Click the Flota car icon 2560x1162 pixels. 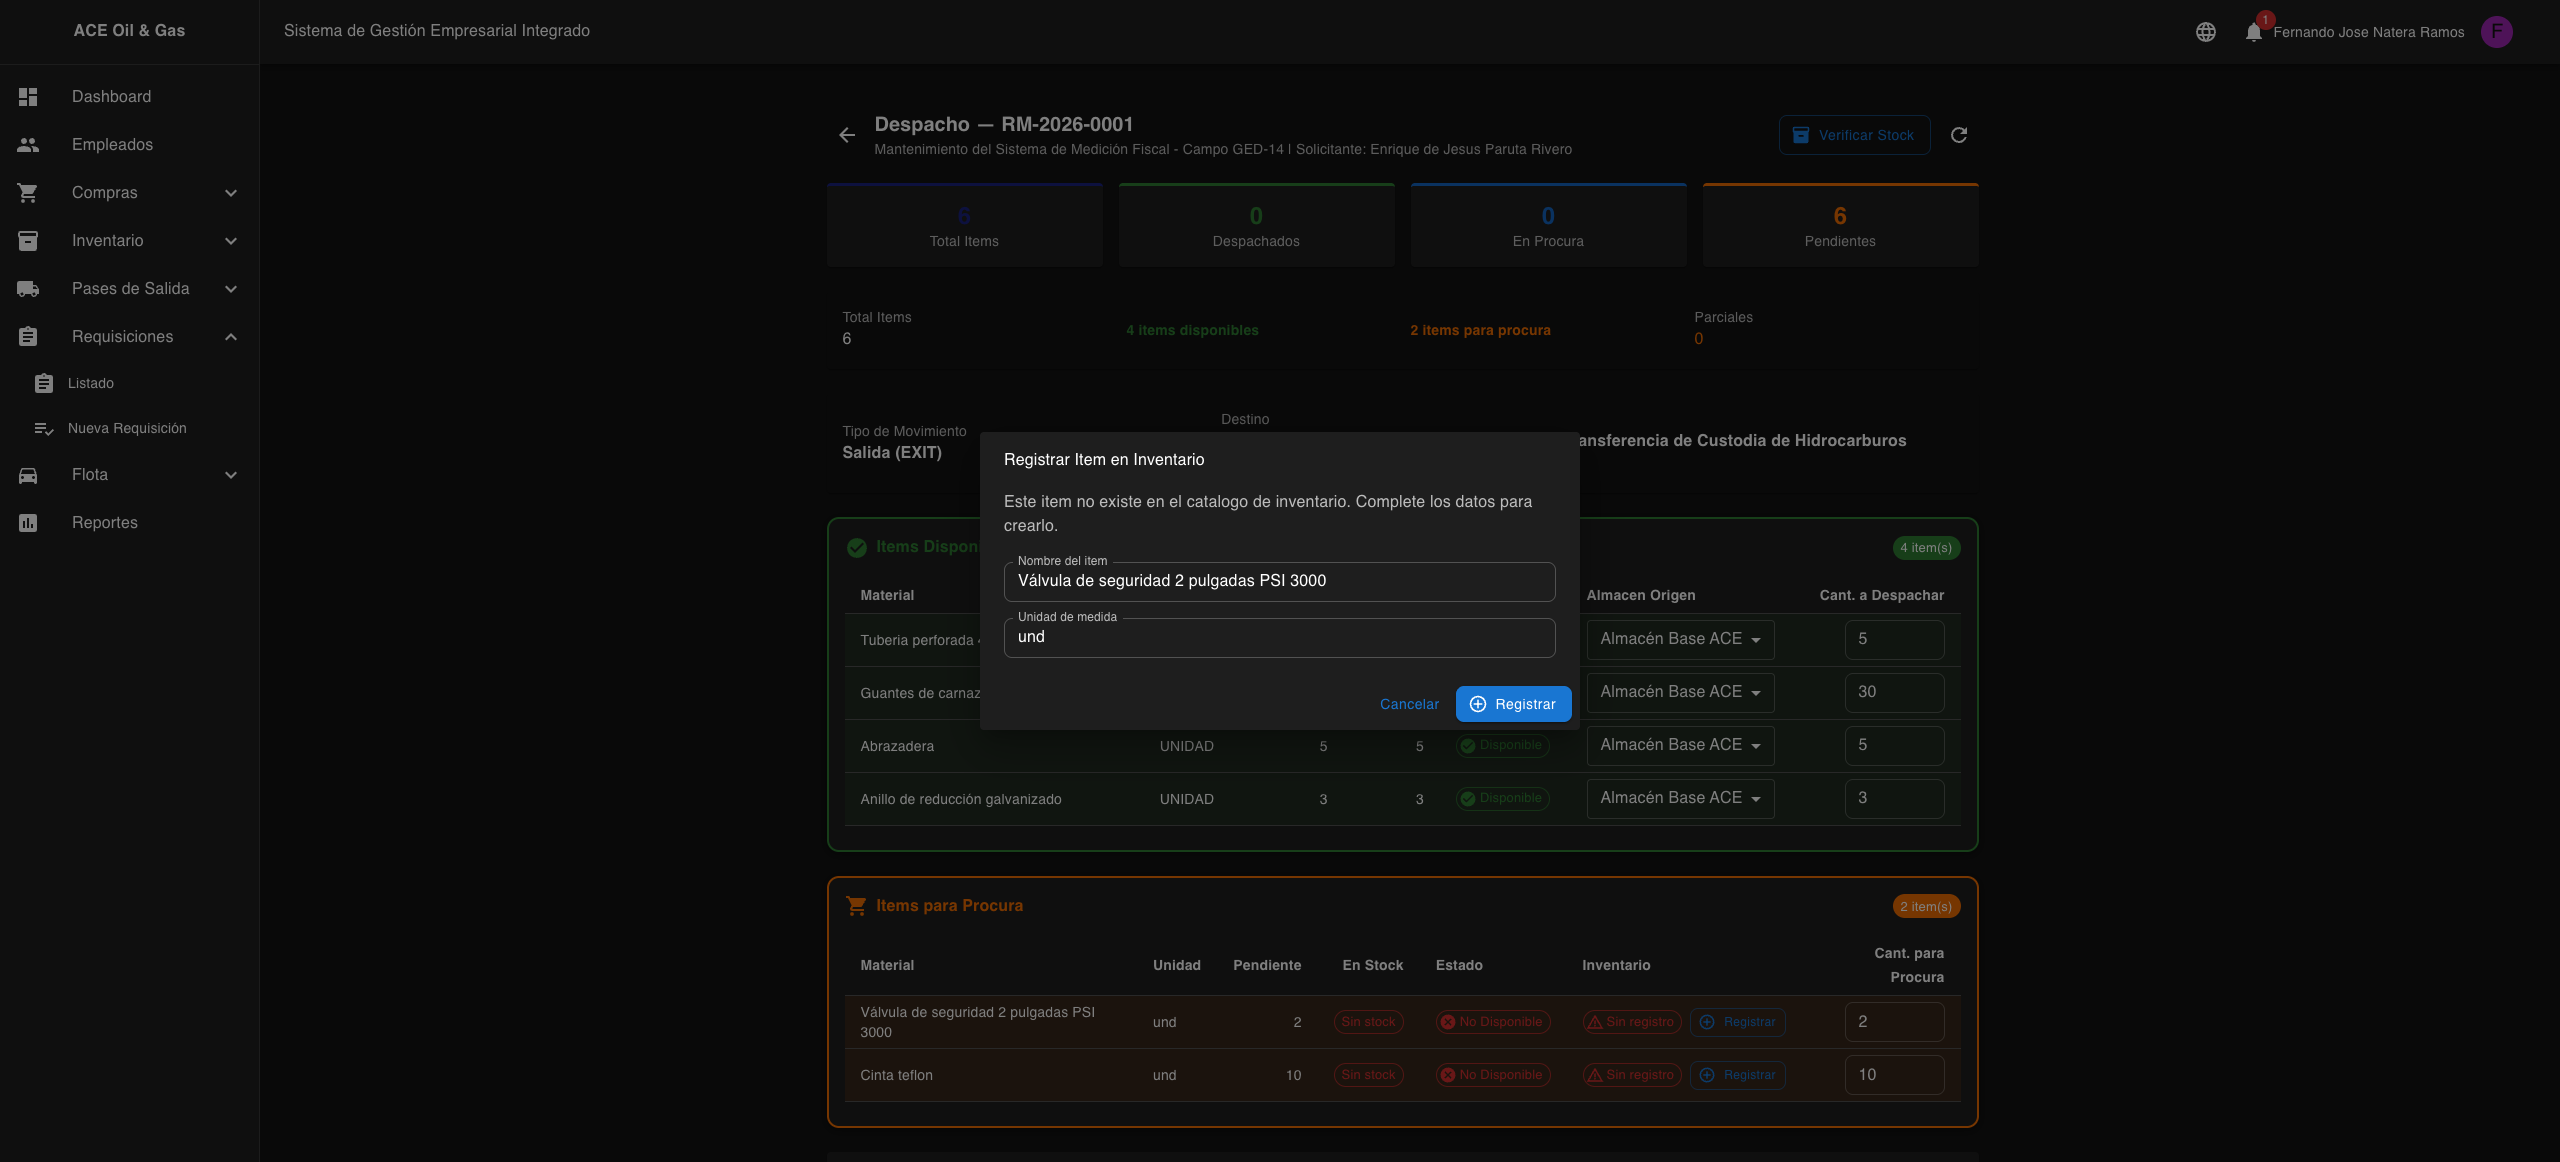point(28,475)
